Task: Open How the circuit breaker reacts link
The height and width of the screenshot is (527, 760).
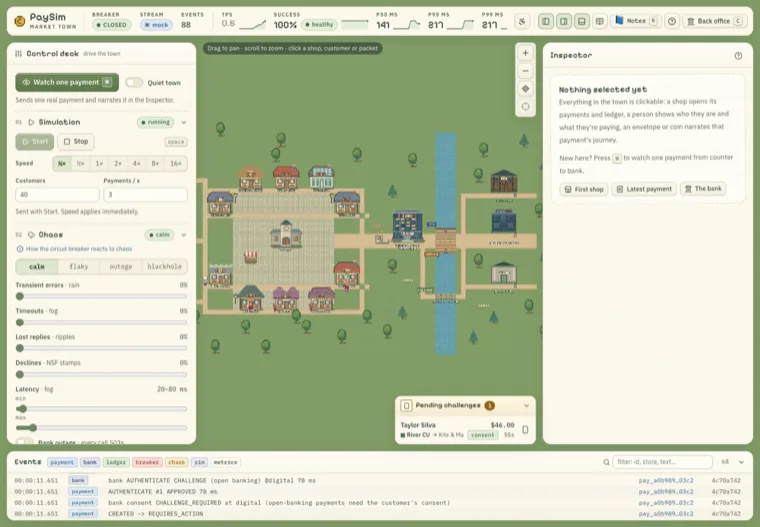Action: [79, 249]
